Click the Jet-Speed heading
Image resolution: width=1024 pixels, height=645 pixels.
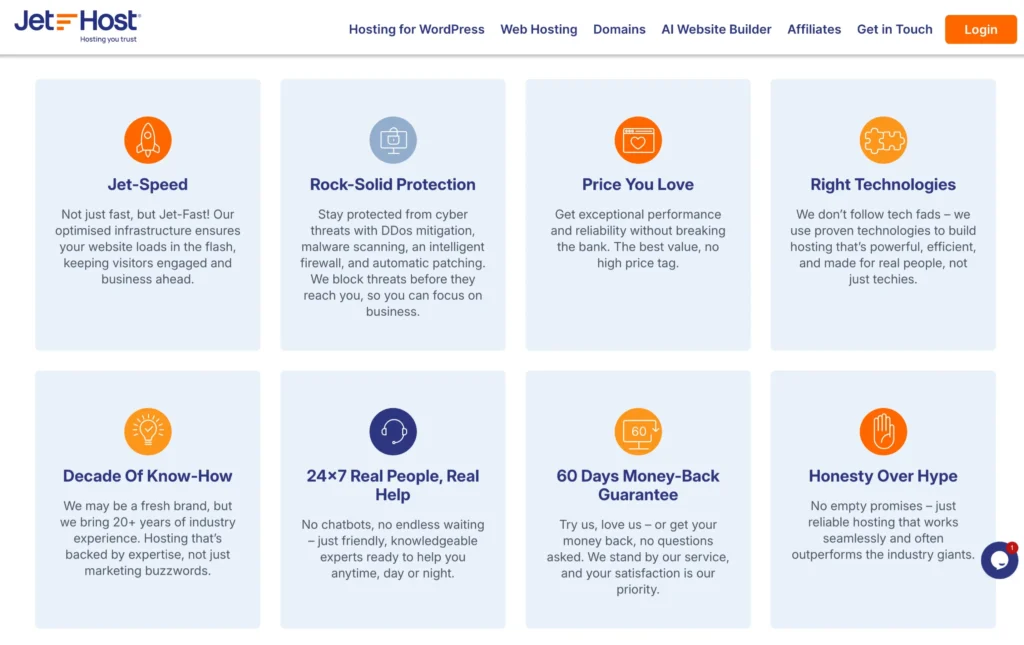(148, 184)
